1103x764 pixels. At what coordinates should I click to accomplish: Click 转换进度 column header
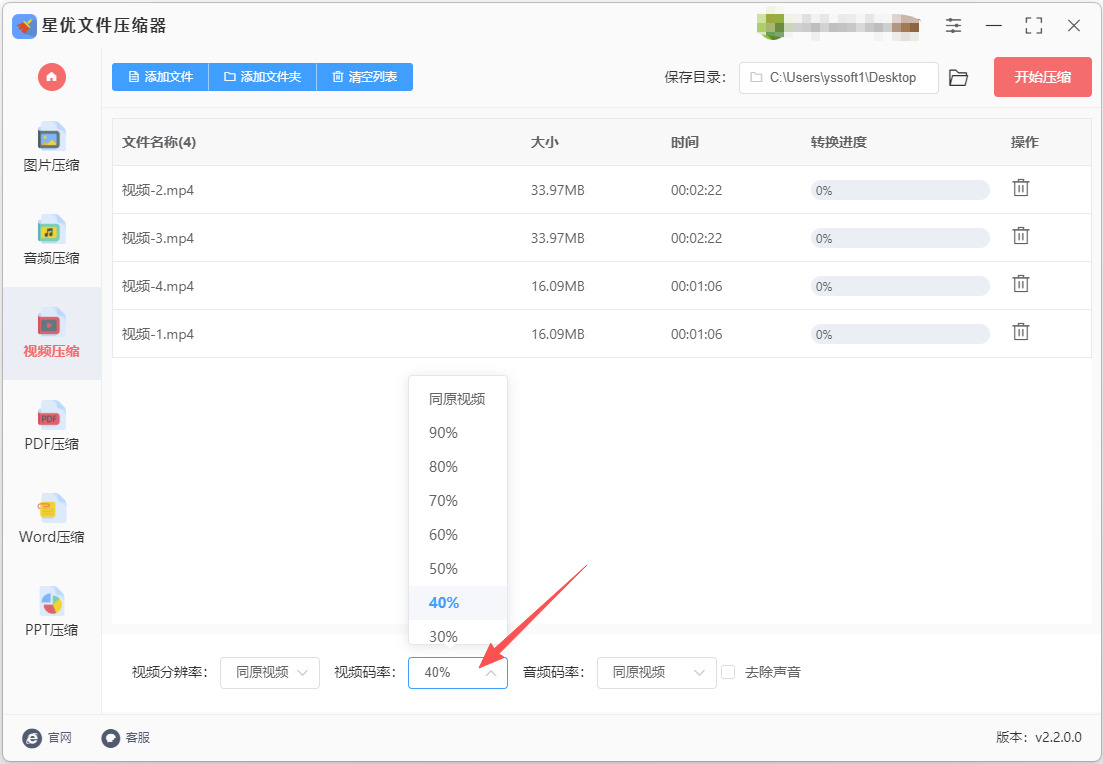click(839, 142)
